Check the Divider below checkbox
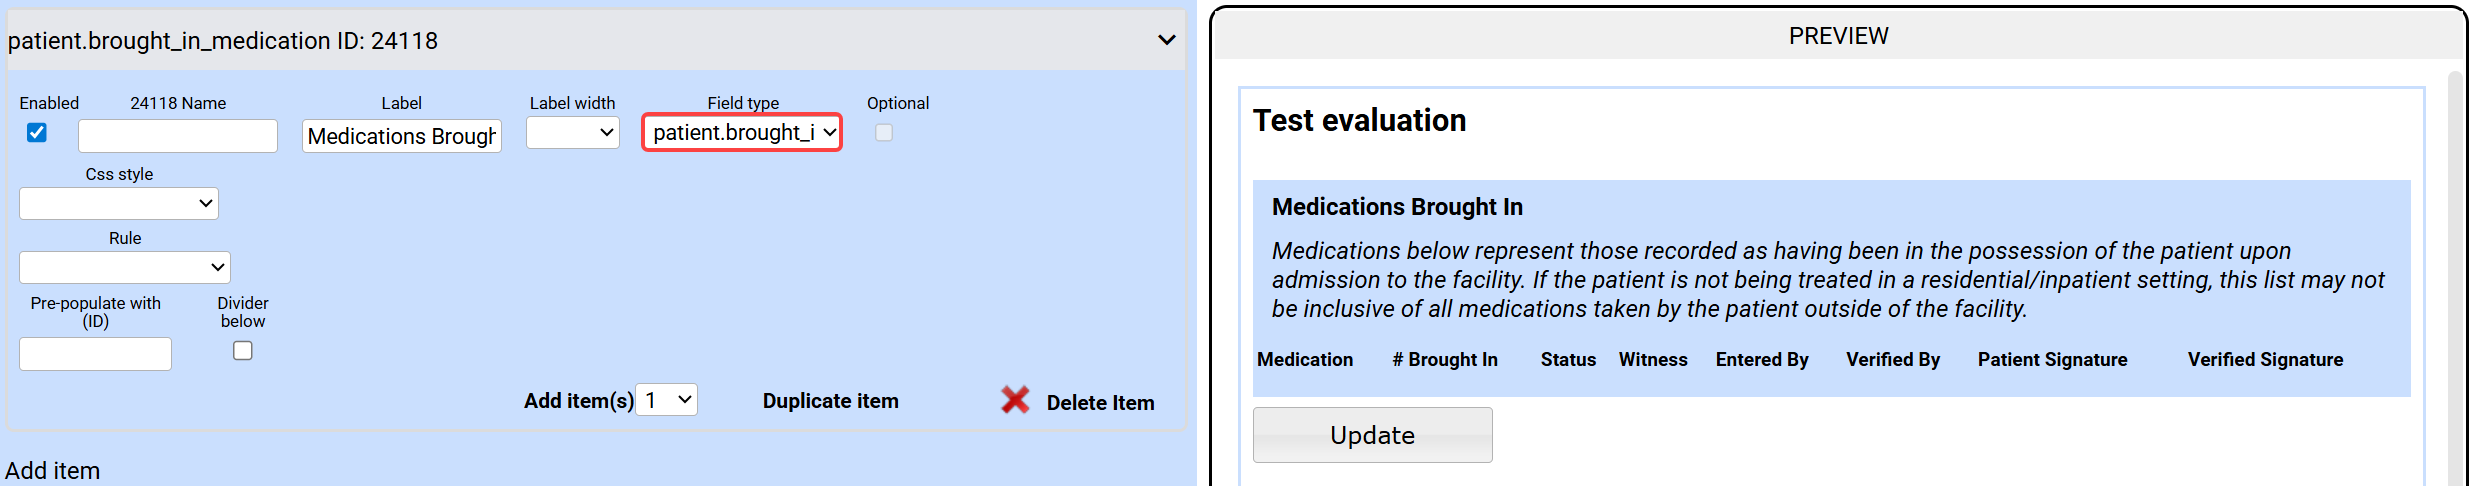Screen dimensions: 2469x486 point(243,351)
